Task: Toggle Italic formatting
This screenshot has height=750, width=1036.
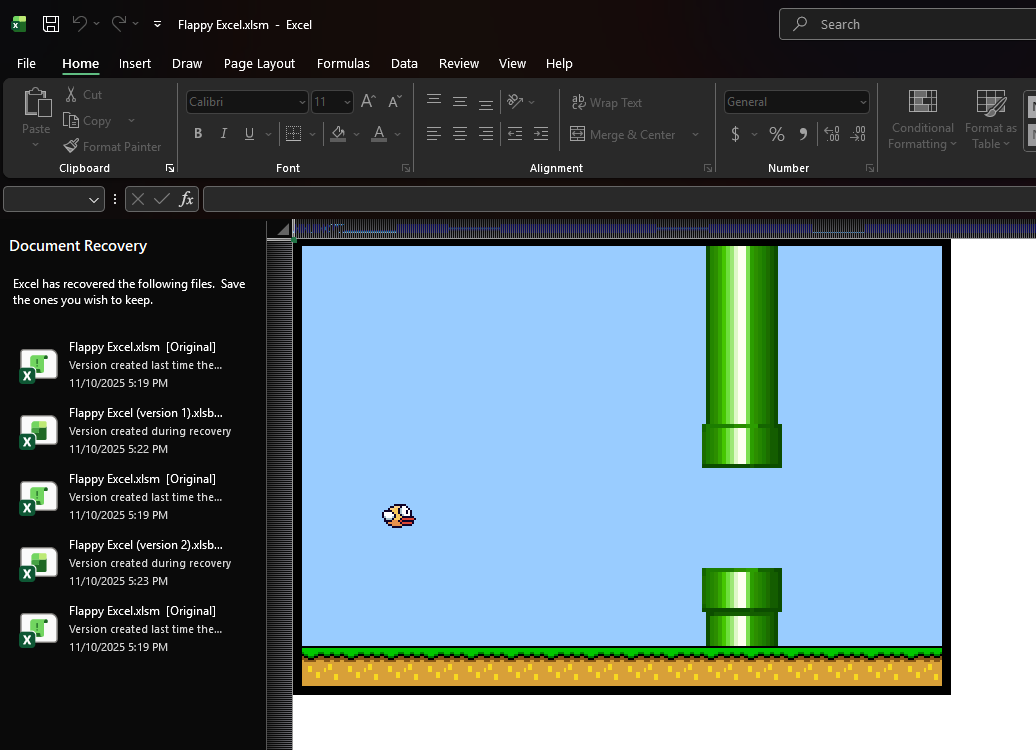Action: pyautogui.click(x=223, y=133)
